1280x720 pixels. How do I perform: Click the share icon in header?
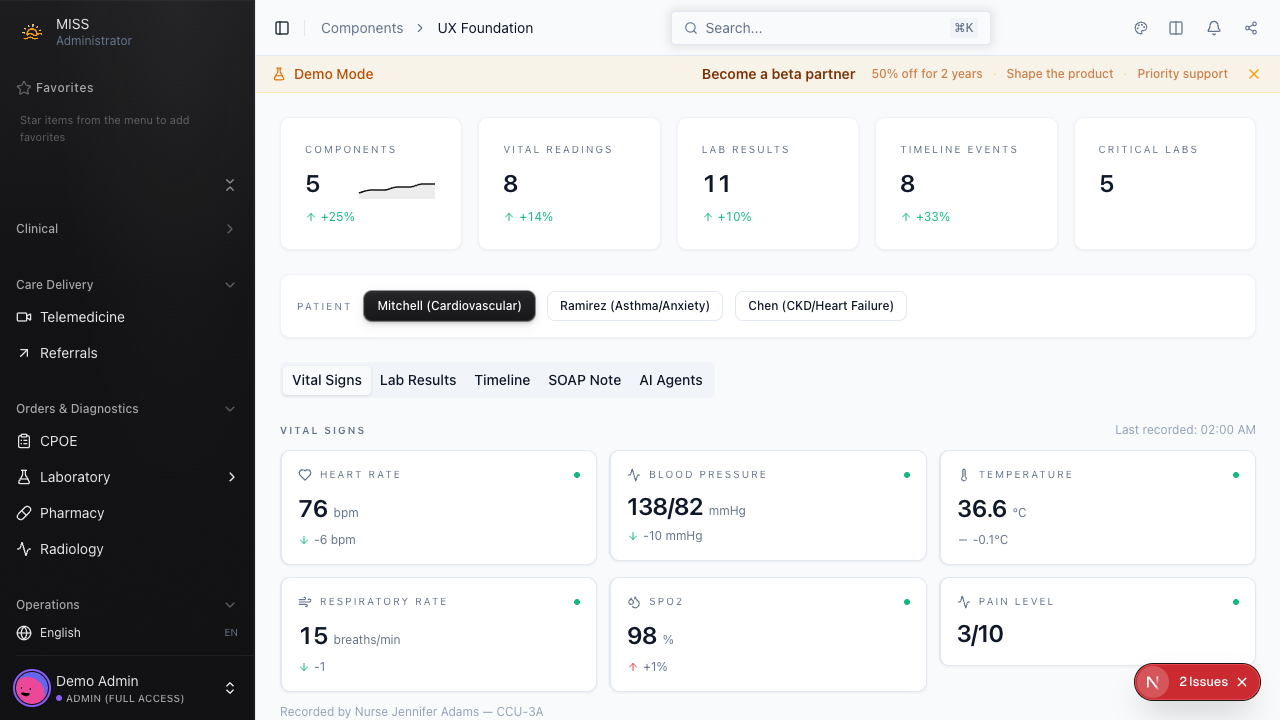(1251, 28)
